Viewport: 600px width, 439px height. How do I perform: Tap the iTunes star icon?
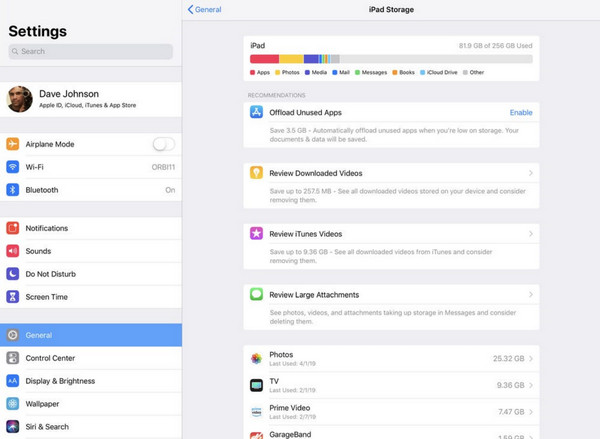click(256, 233)
